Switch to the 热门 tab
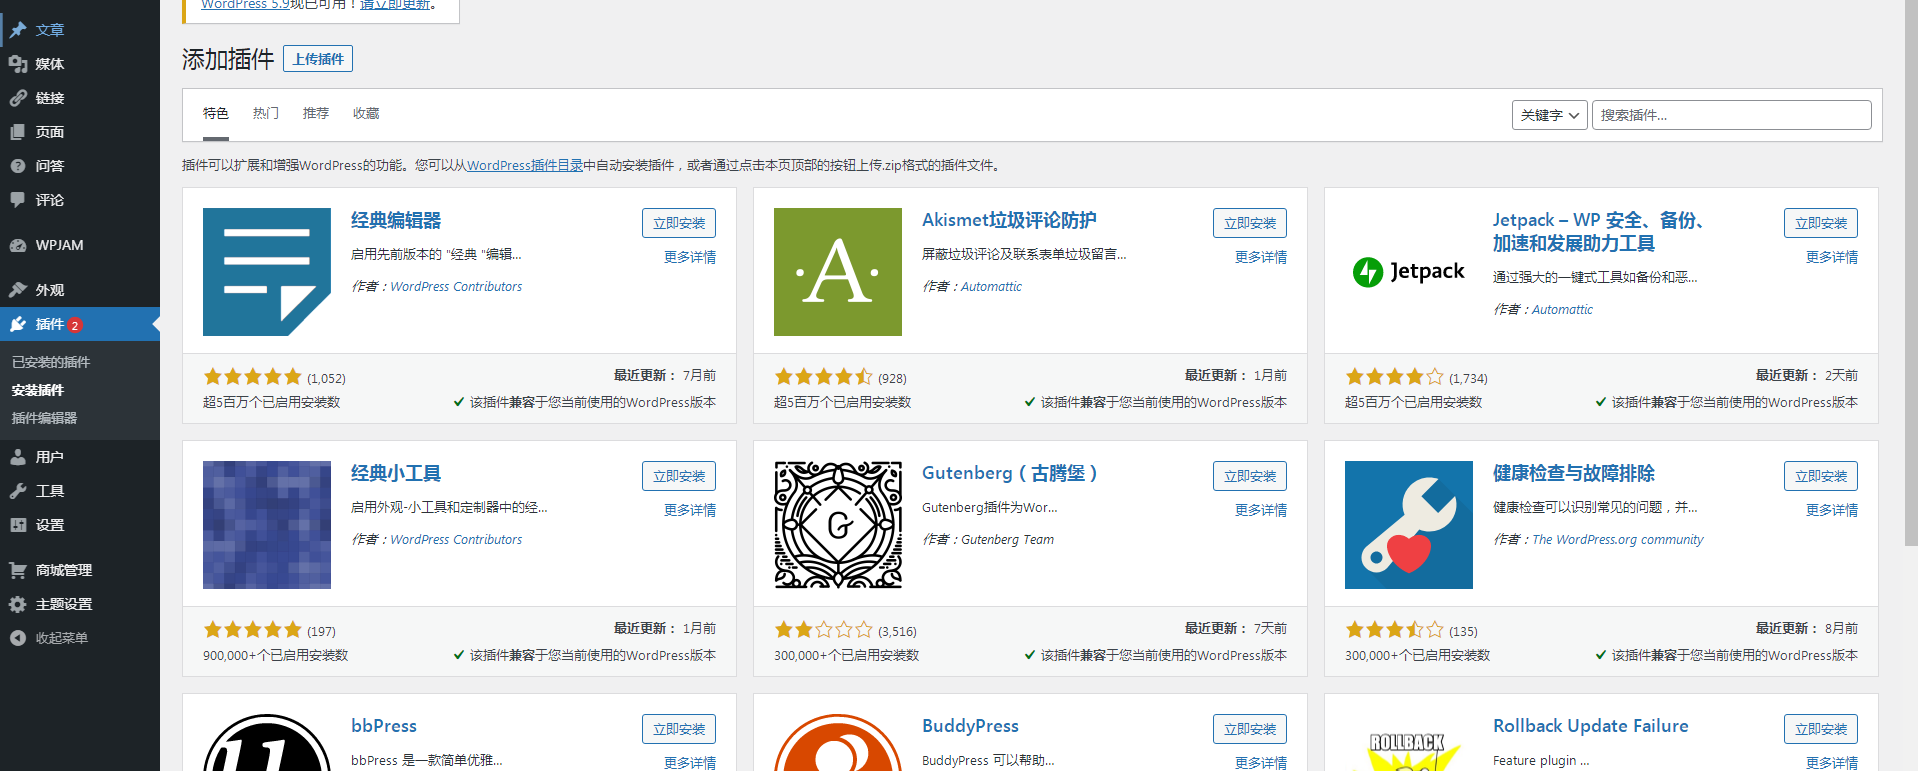The height and width of the screenshot is (771, 1918). coord(266,114)
